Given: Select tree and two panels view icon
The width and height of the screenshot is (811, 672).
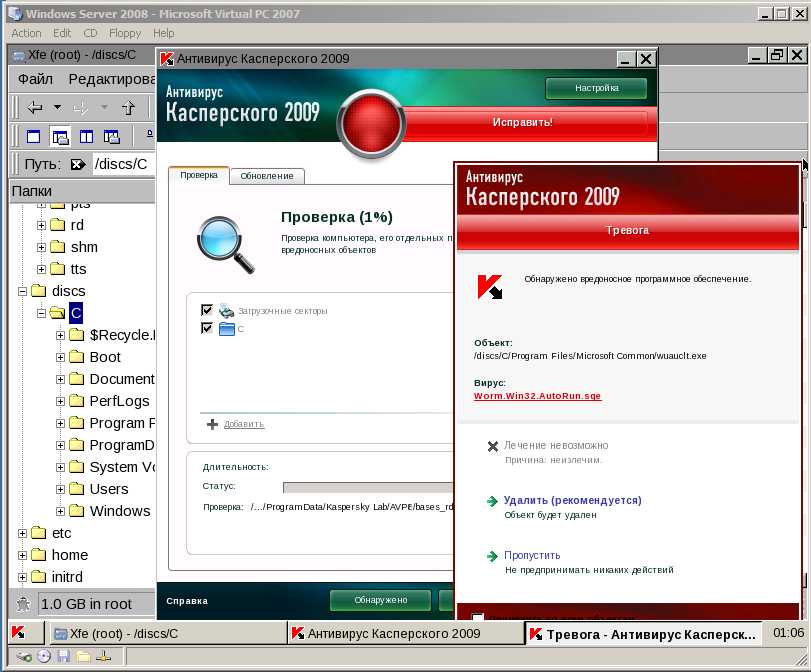Looking at the screenshot, I should 112,137.
